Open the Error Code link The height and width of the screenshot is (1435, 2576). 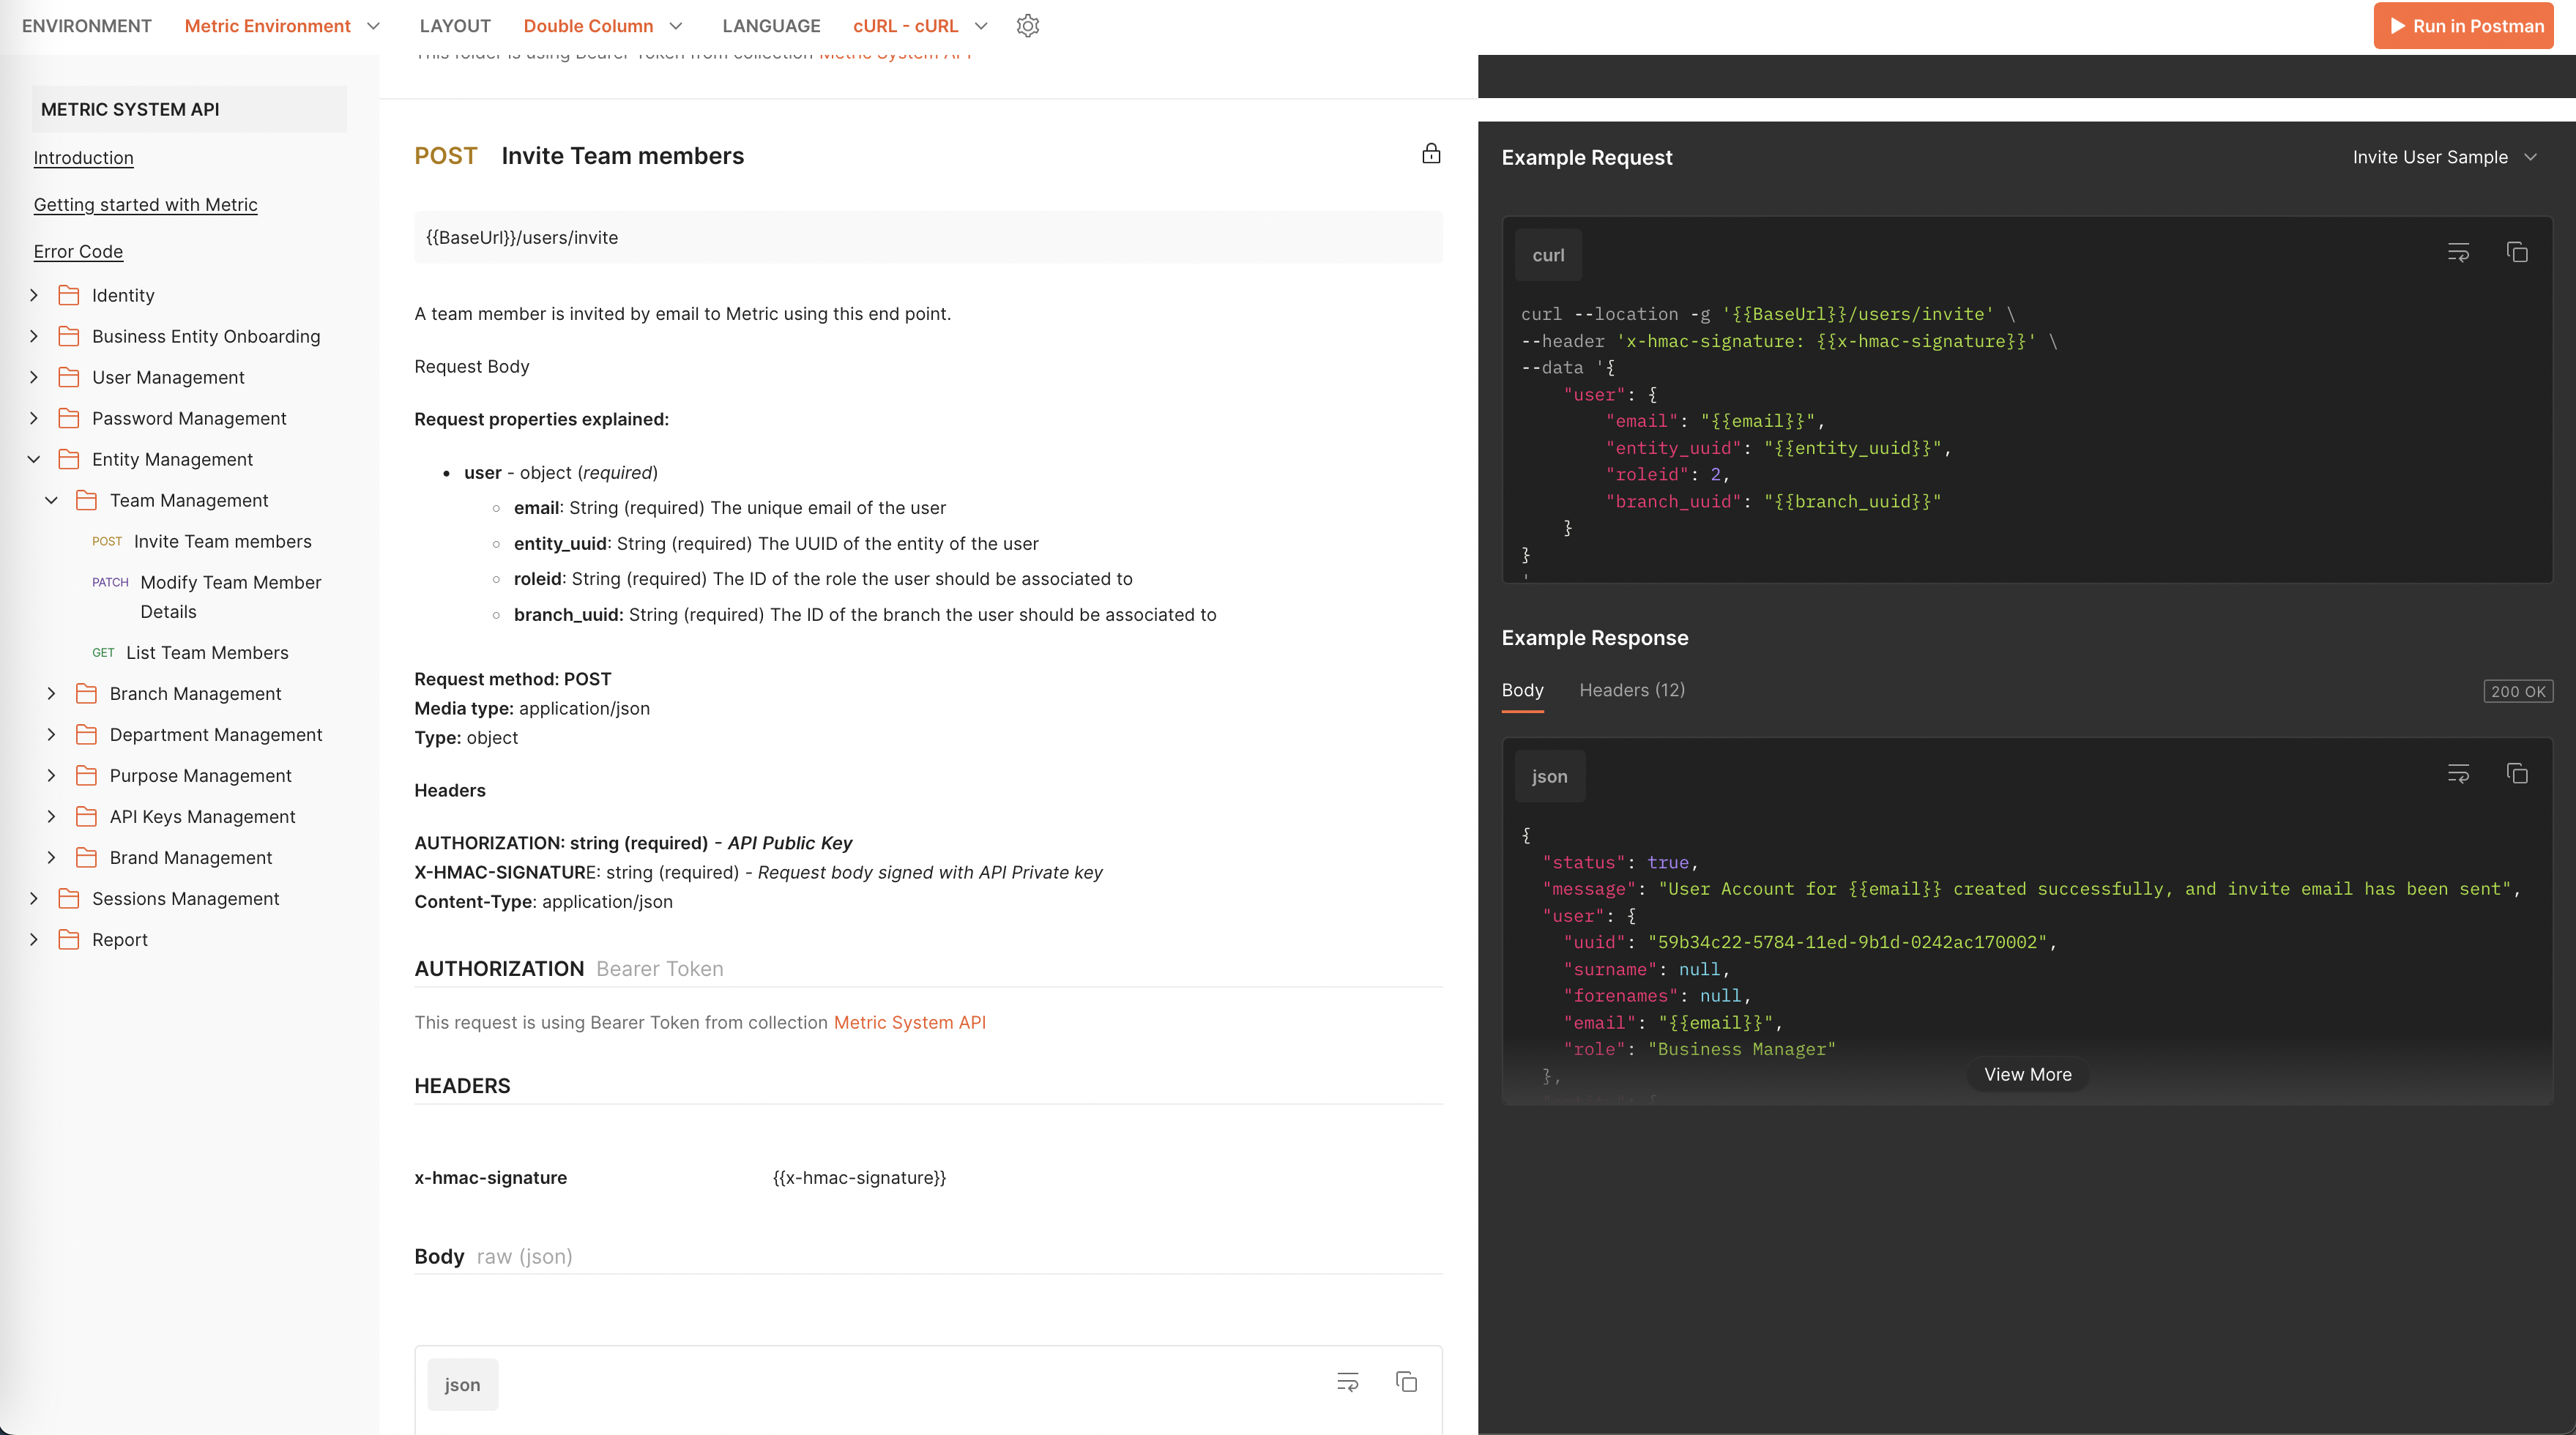pyautogui.click(x=78, y=251)
